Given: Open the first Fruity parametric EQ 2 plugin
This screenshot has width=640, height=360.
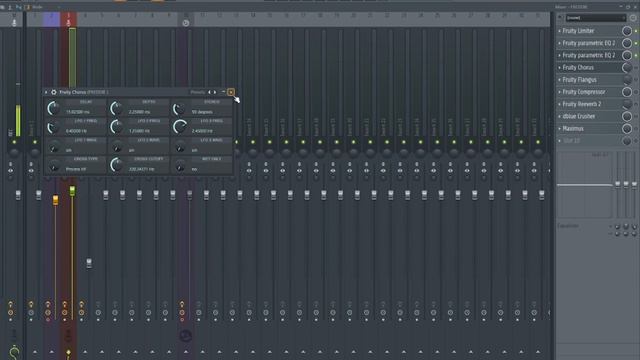Looking at the screenshot, I should click(589, 43).
